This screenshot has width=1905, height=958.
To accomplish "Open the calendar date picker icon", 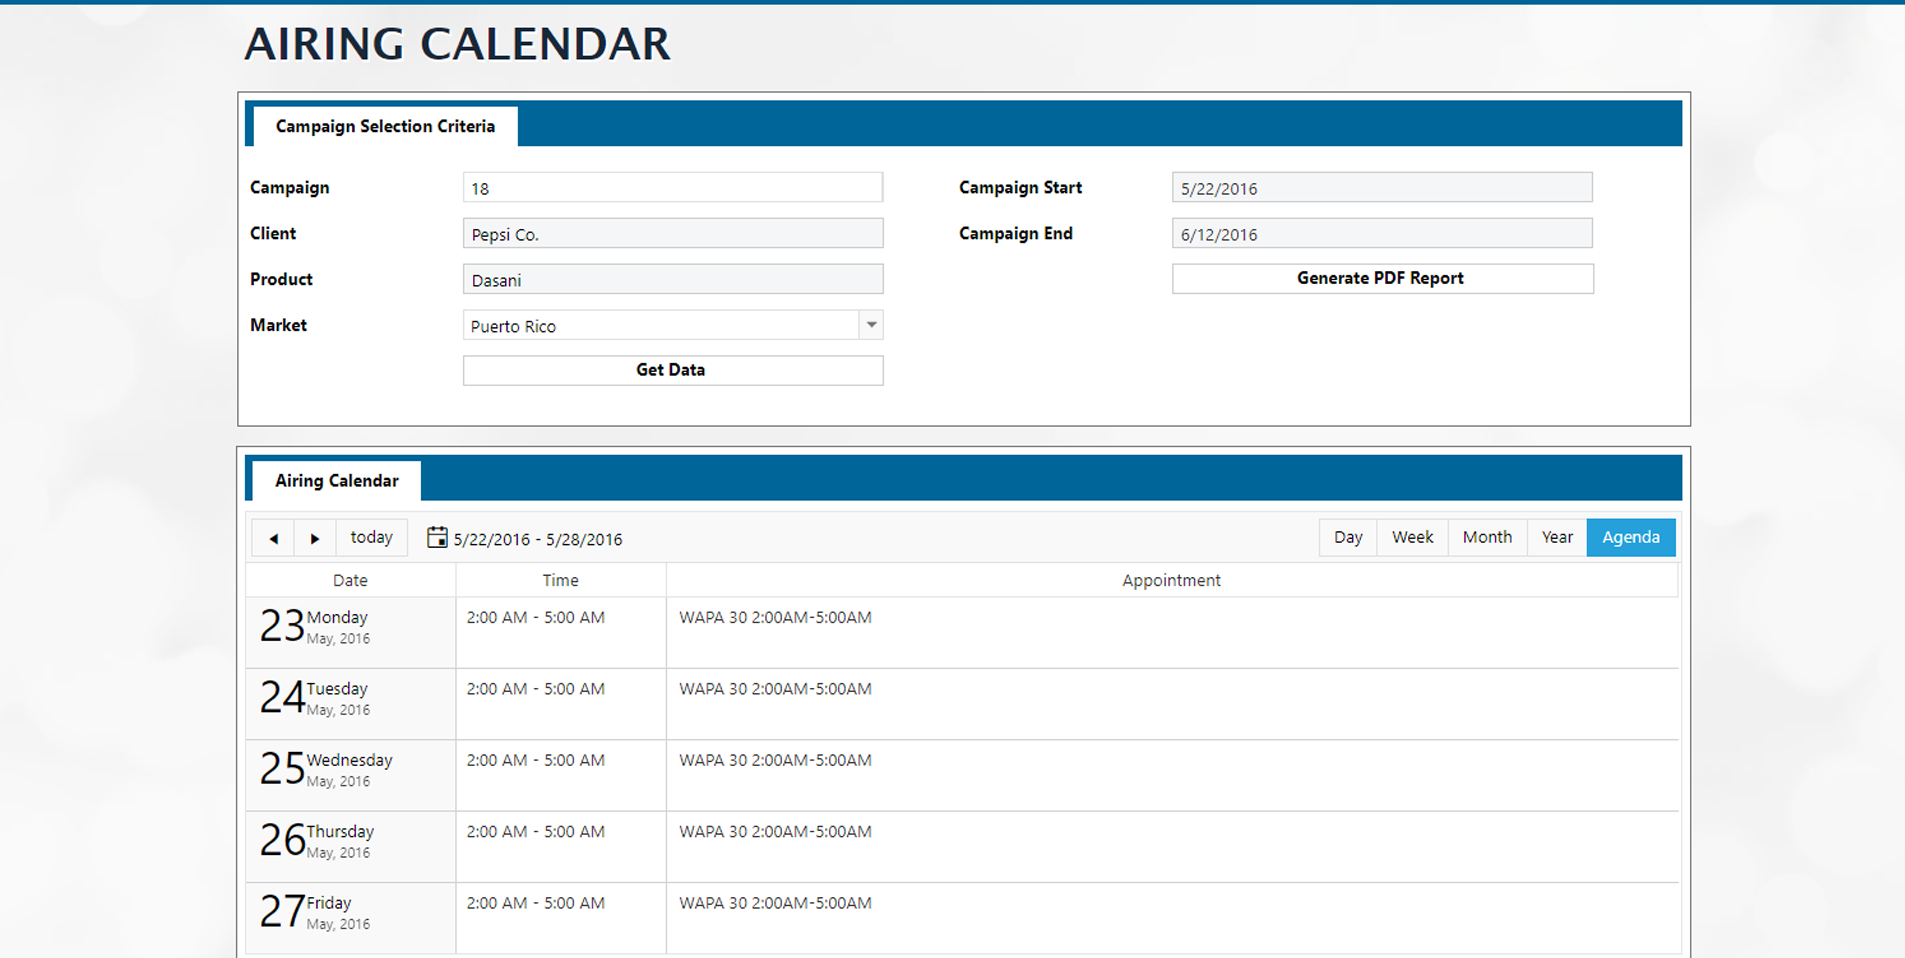I will 437,538.
